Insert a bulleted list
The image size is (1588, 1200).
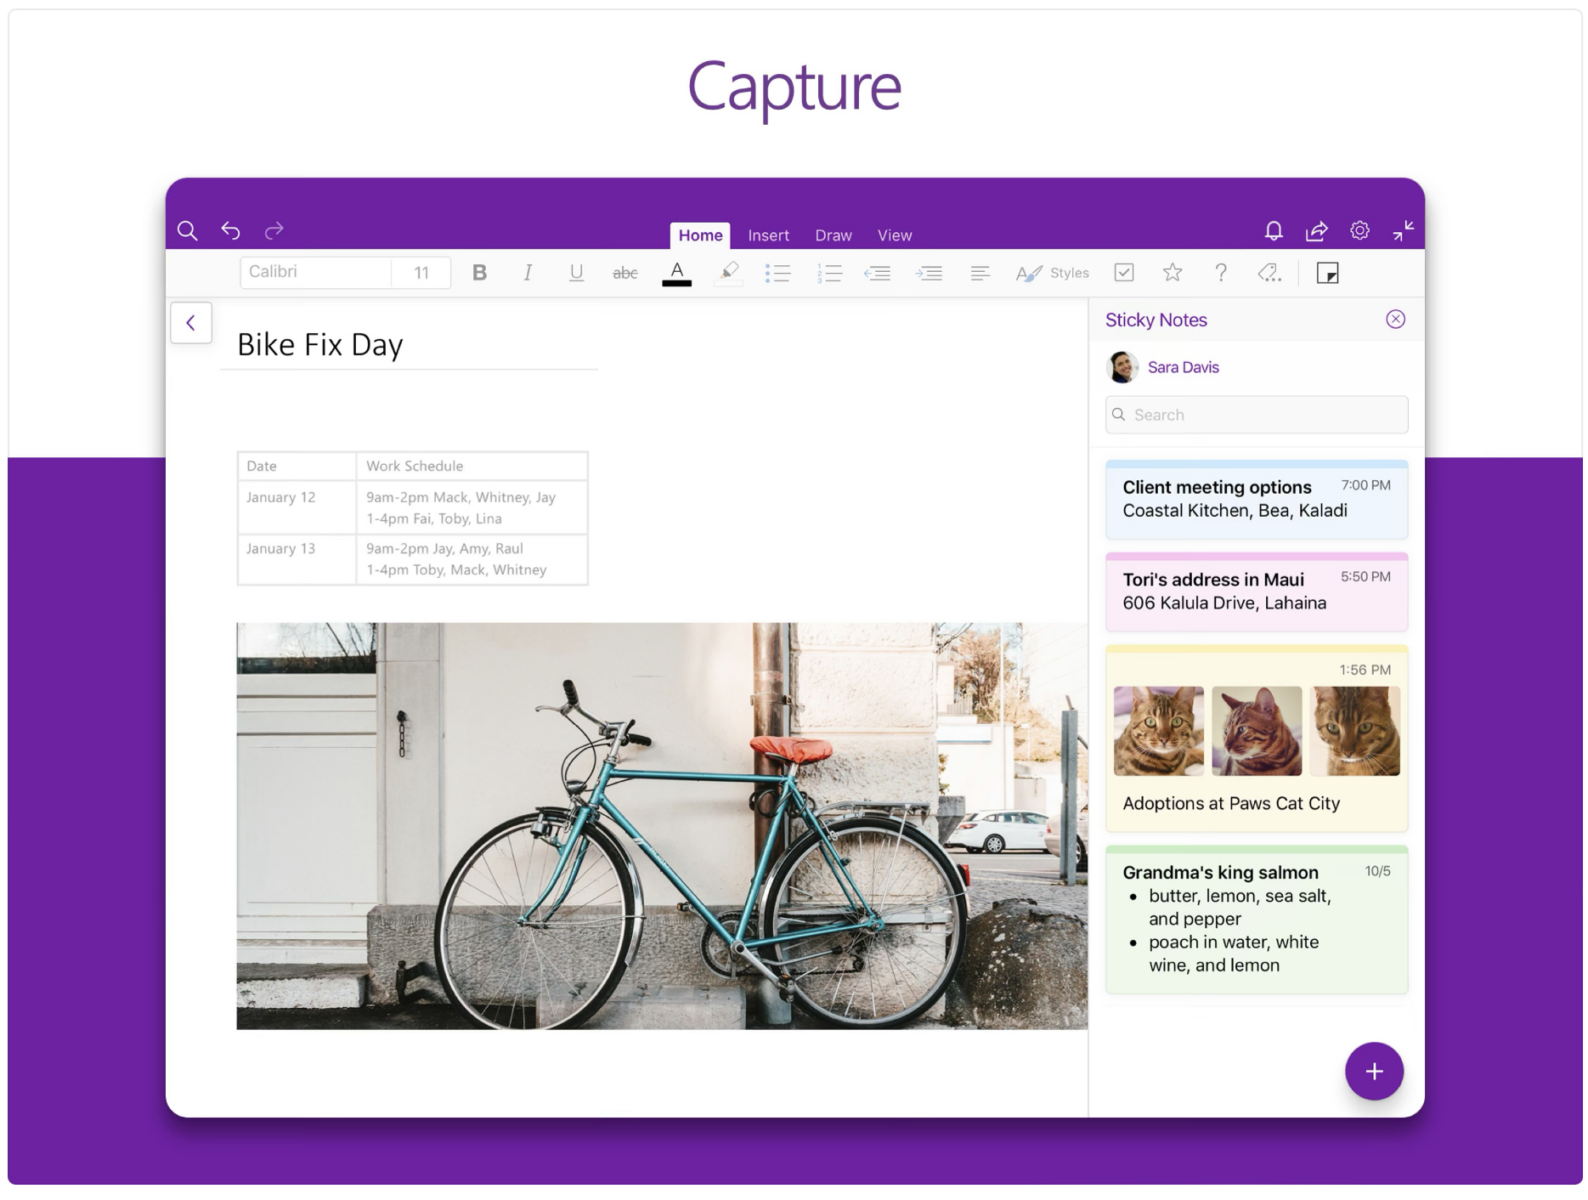(x=777, y=273)
